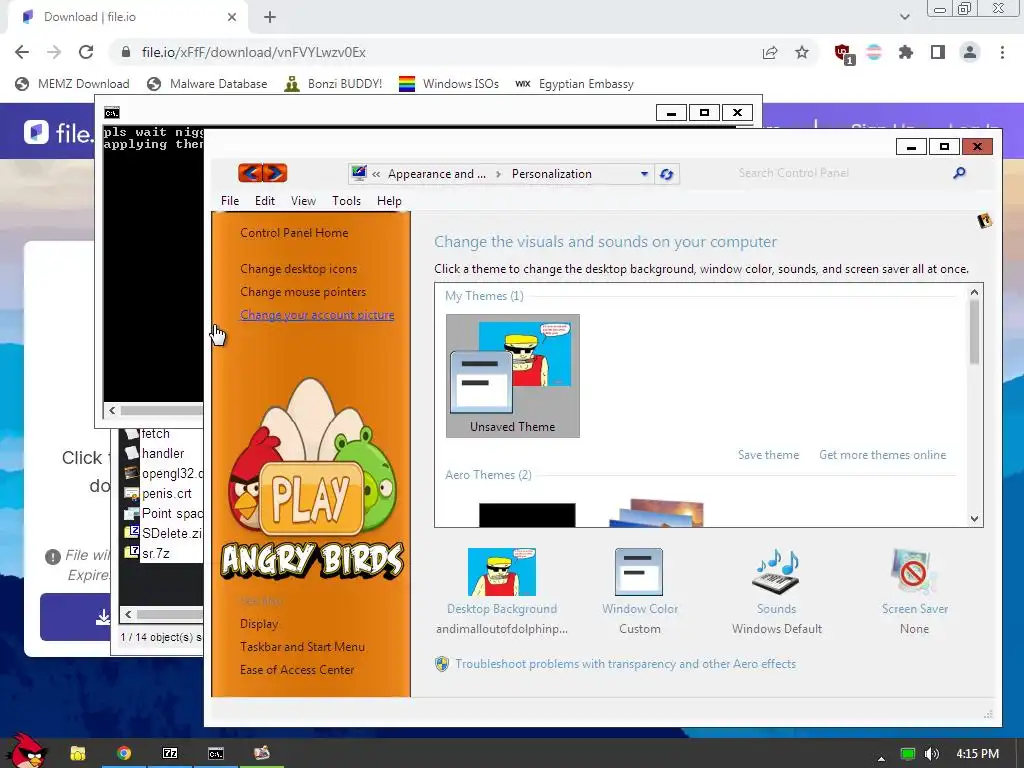This screenshot has height=768, width=1024.
Task: Open the Display link in sidebar
Action: pyautogui.click(x=259, y=624)
